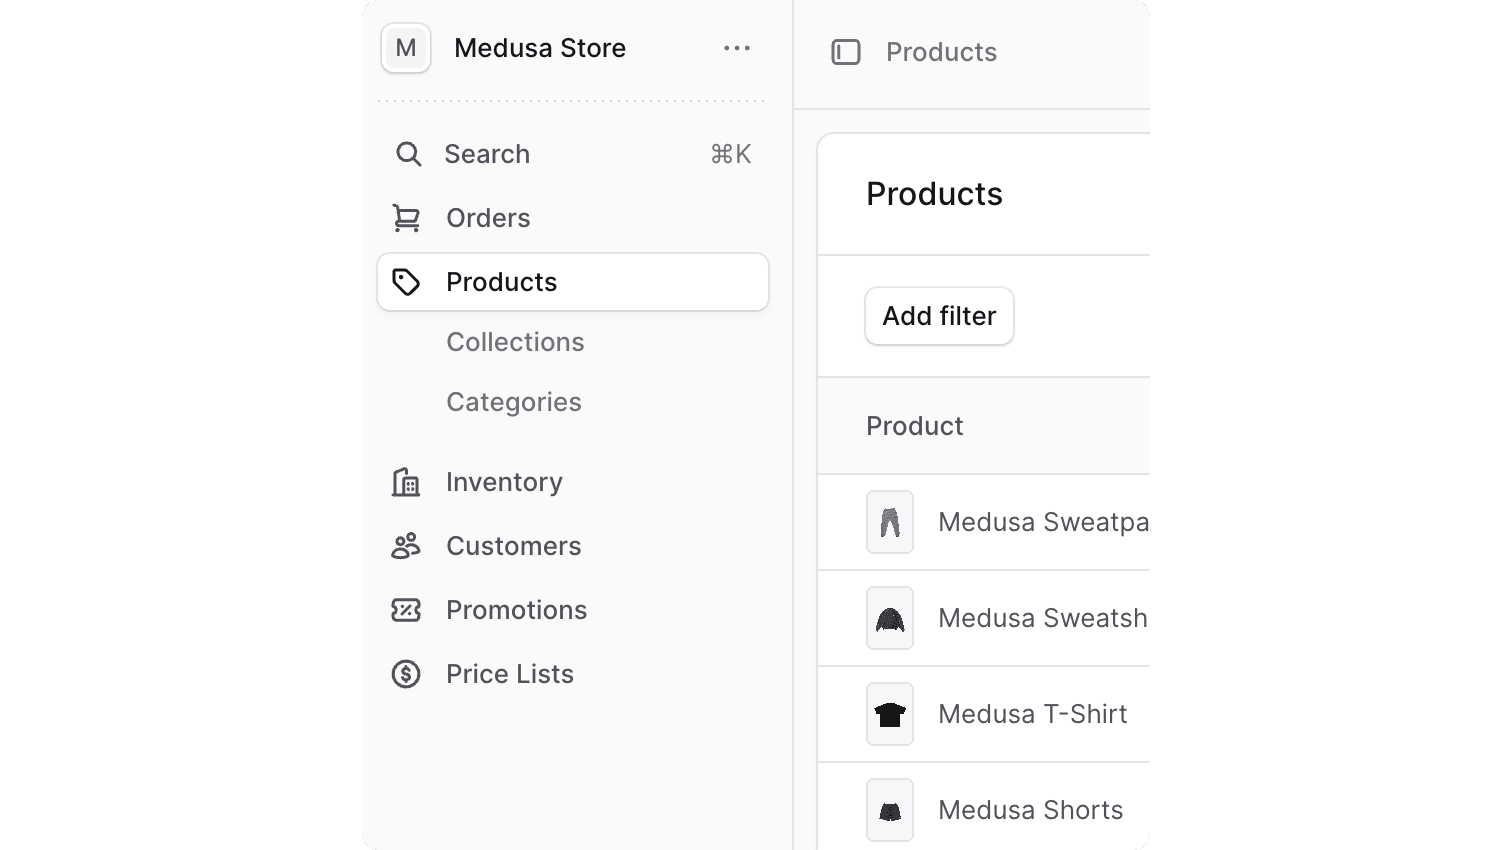Viewport: 1511px width, 850px height.
Task: Click the Customers group icon
Action: [x=406, y=545]
